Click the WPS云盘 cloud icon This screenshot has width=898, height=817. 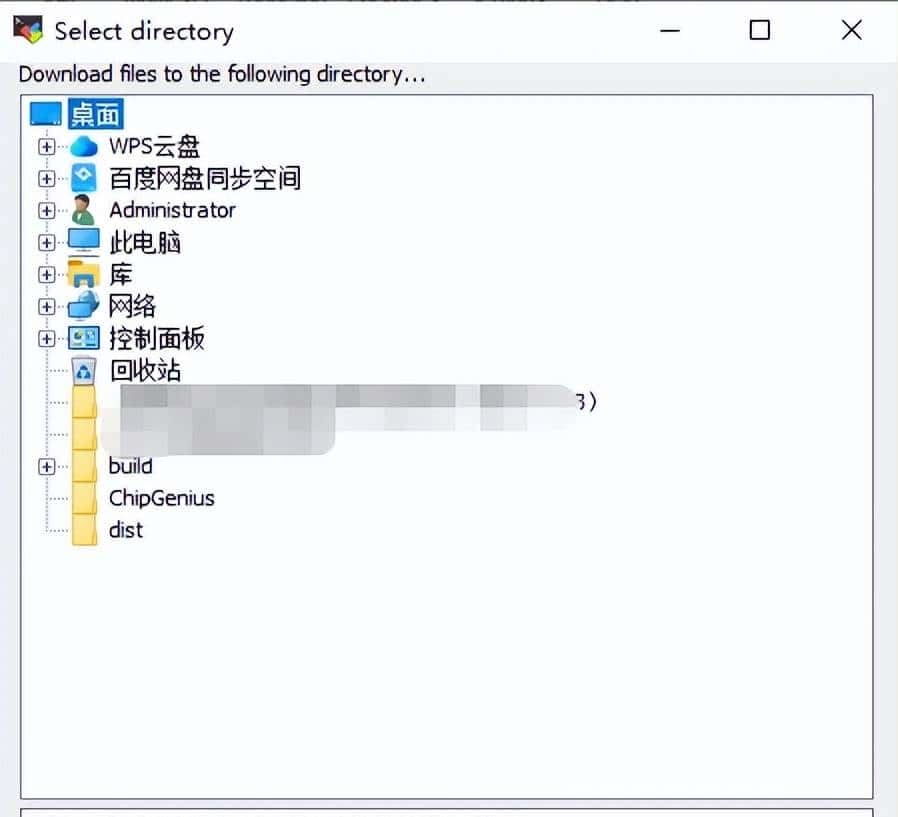84,146
